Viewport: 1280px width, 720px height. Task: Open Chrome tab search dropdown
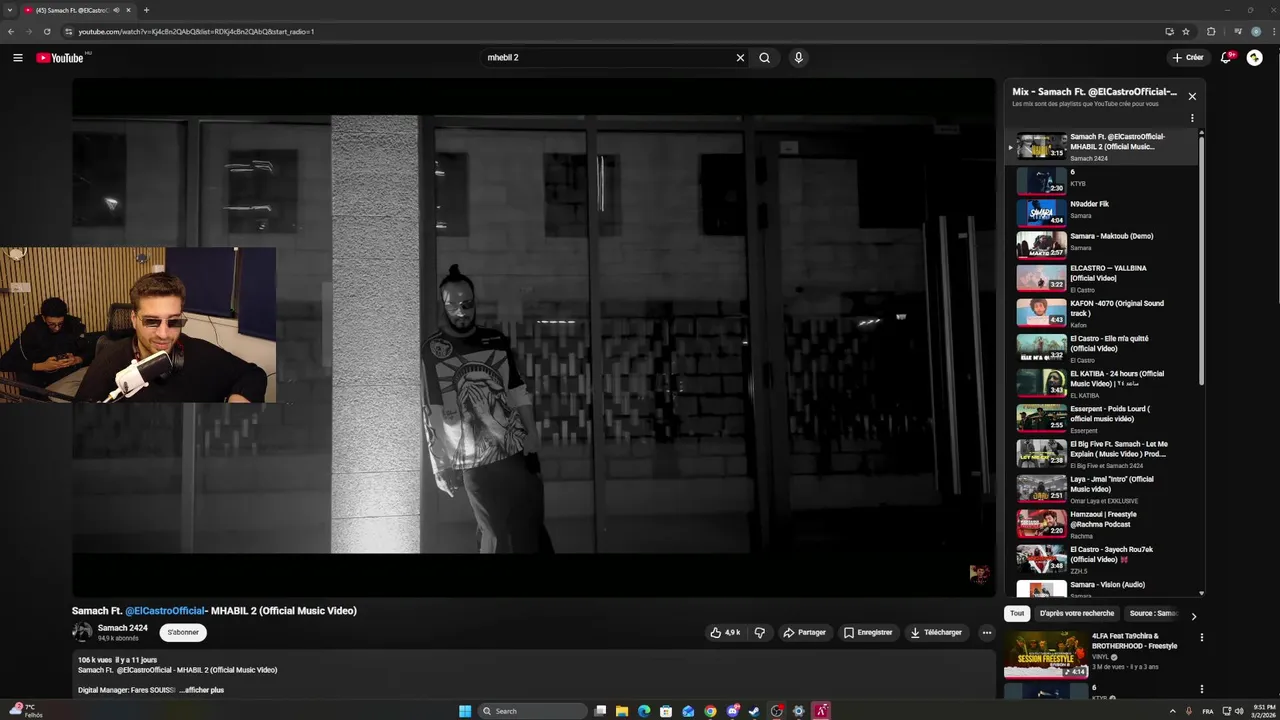[10, 10]
